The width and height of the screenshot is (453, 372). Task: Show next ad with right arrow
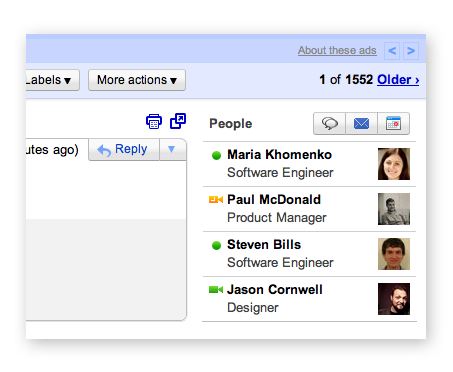(x=411, y=51)
